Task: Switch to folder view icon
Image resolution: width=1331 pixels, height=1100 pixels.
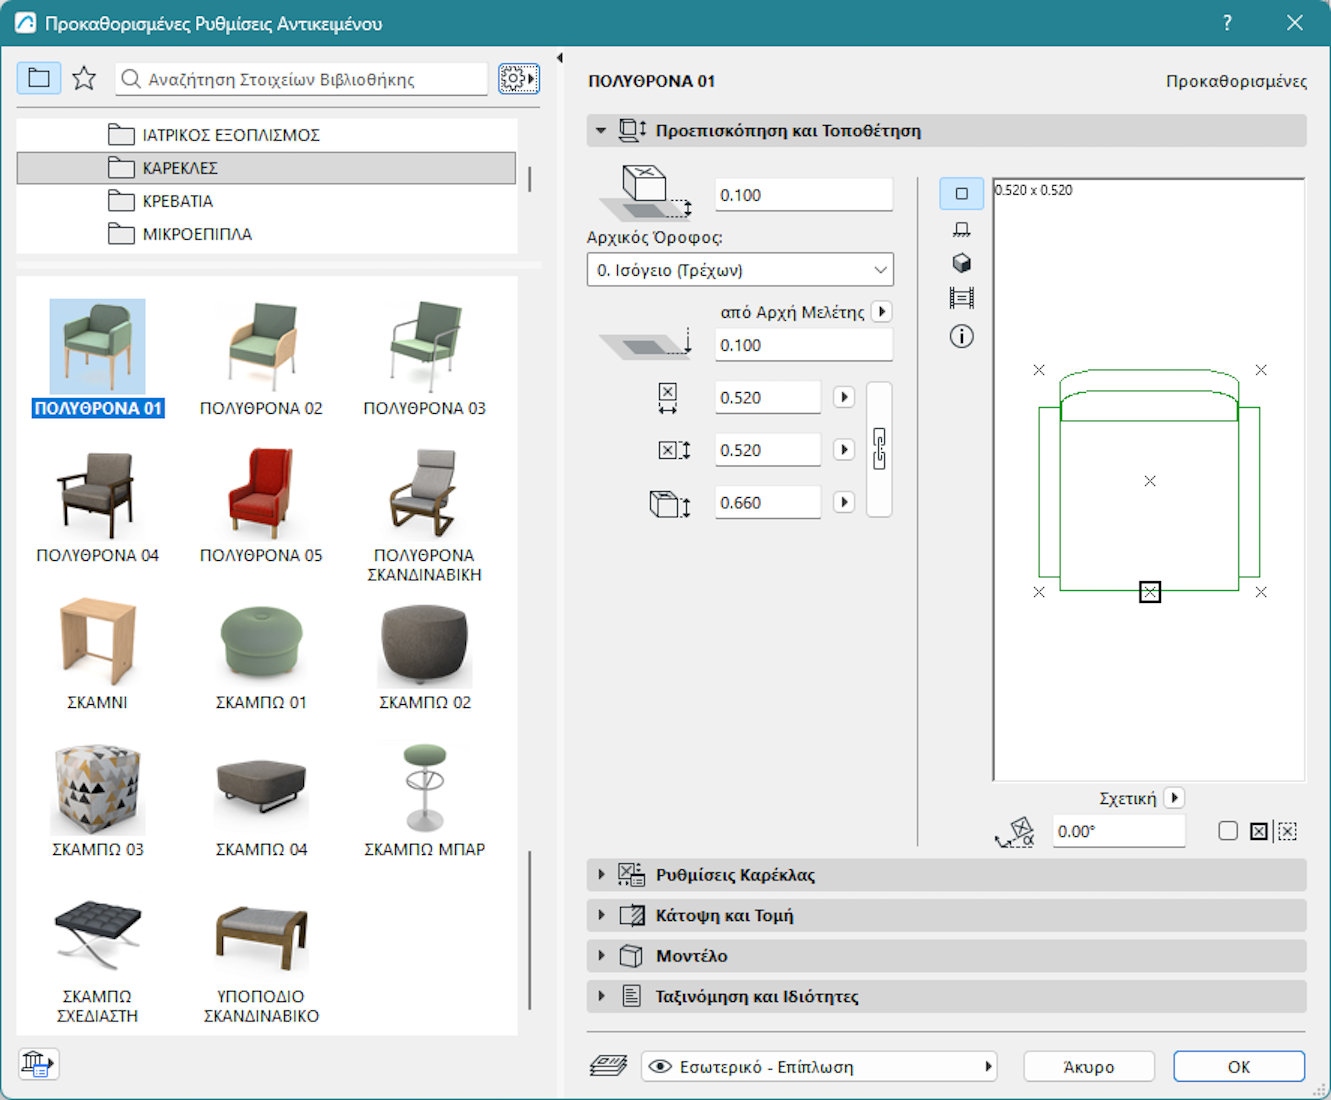Action: click(39, 78)
